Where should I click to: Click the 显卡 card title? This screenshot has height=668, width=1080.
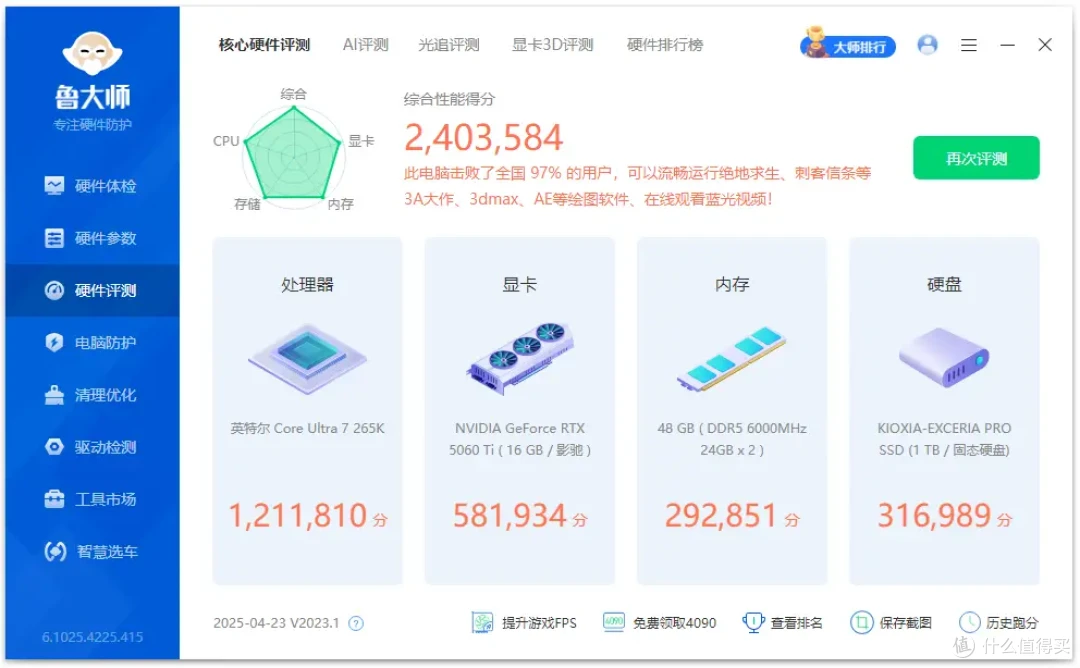point(519,284)
